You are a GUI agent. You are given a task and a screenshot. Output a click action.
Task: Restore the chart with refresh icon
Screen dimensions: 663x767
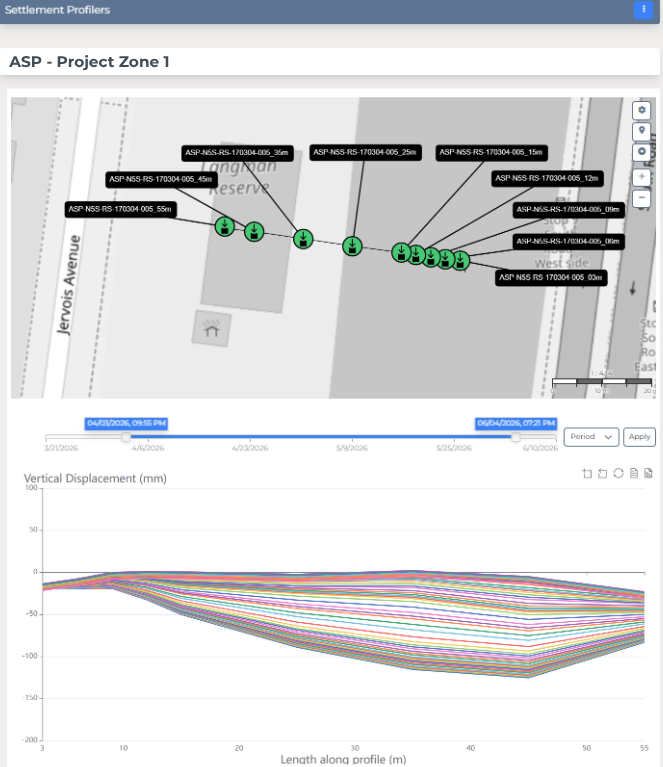tap(618, 473)
